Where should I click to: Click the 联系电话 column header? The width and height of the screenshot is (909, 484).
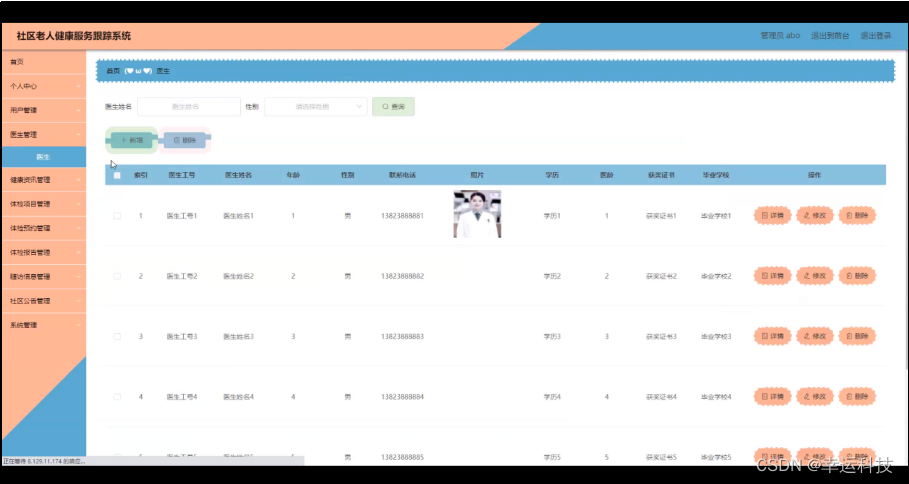coord(402,175)
